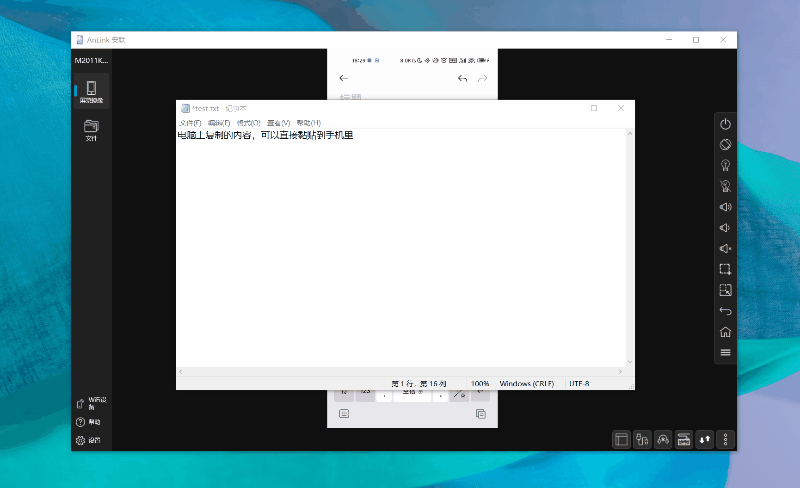Screen dimensions: 800x488
Task: Click the device connection icon in bottom toolbar
Action: [x=642, y=440]
